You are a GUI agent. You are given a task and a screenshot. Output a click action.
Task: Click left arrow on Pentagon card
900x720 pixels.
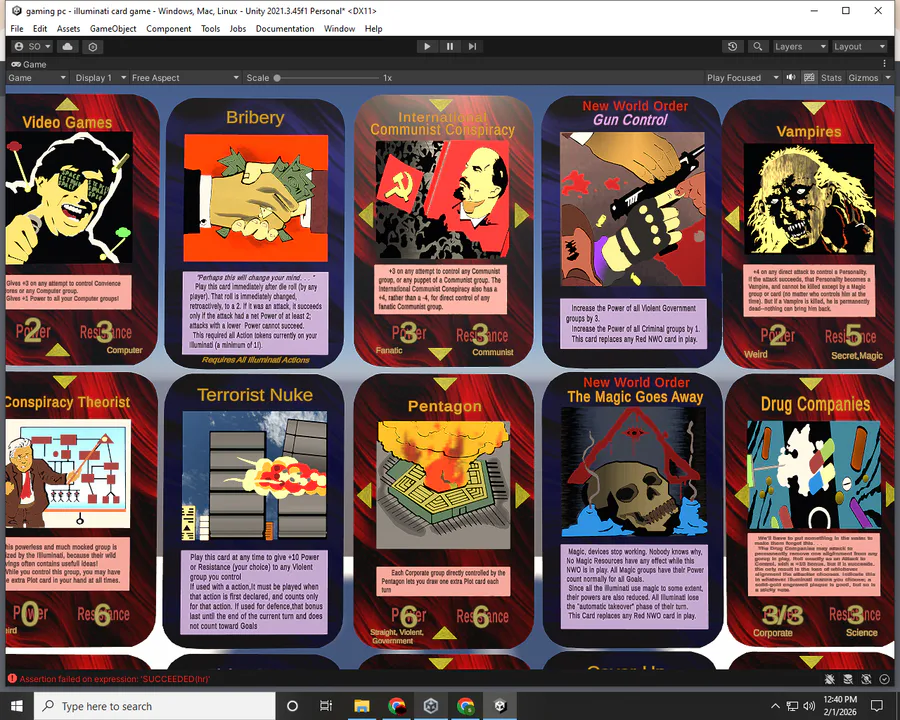pos(364,495)
